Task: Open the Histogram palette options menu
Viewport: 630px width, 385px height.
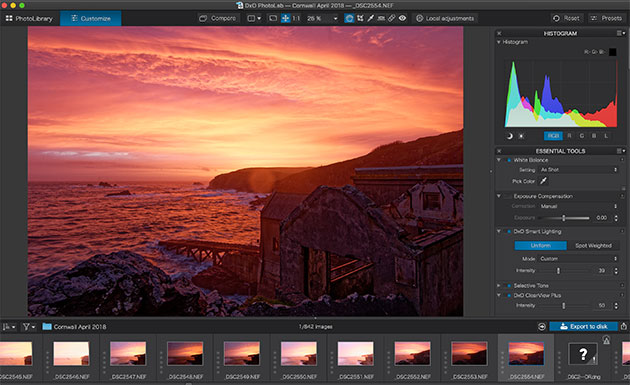Action: tap(621, 33)
